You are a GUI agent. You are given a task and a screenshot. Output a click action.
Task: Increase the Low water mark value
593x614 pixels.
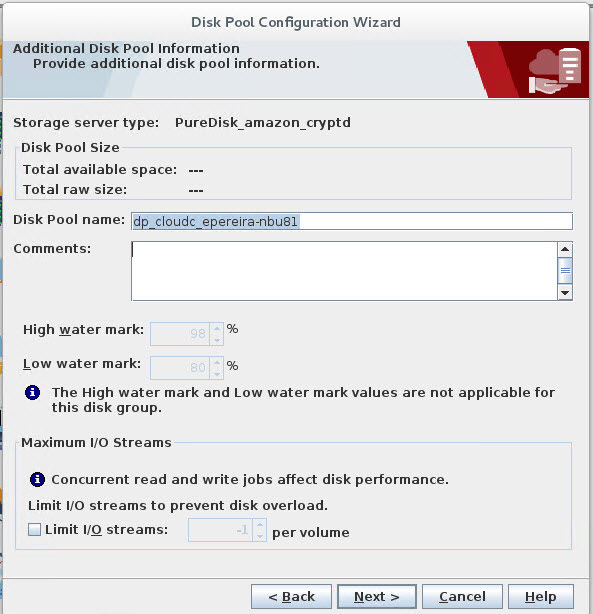pos(217,362)
